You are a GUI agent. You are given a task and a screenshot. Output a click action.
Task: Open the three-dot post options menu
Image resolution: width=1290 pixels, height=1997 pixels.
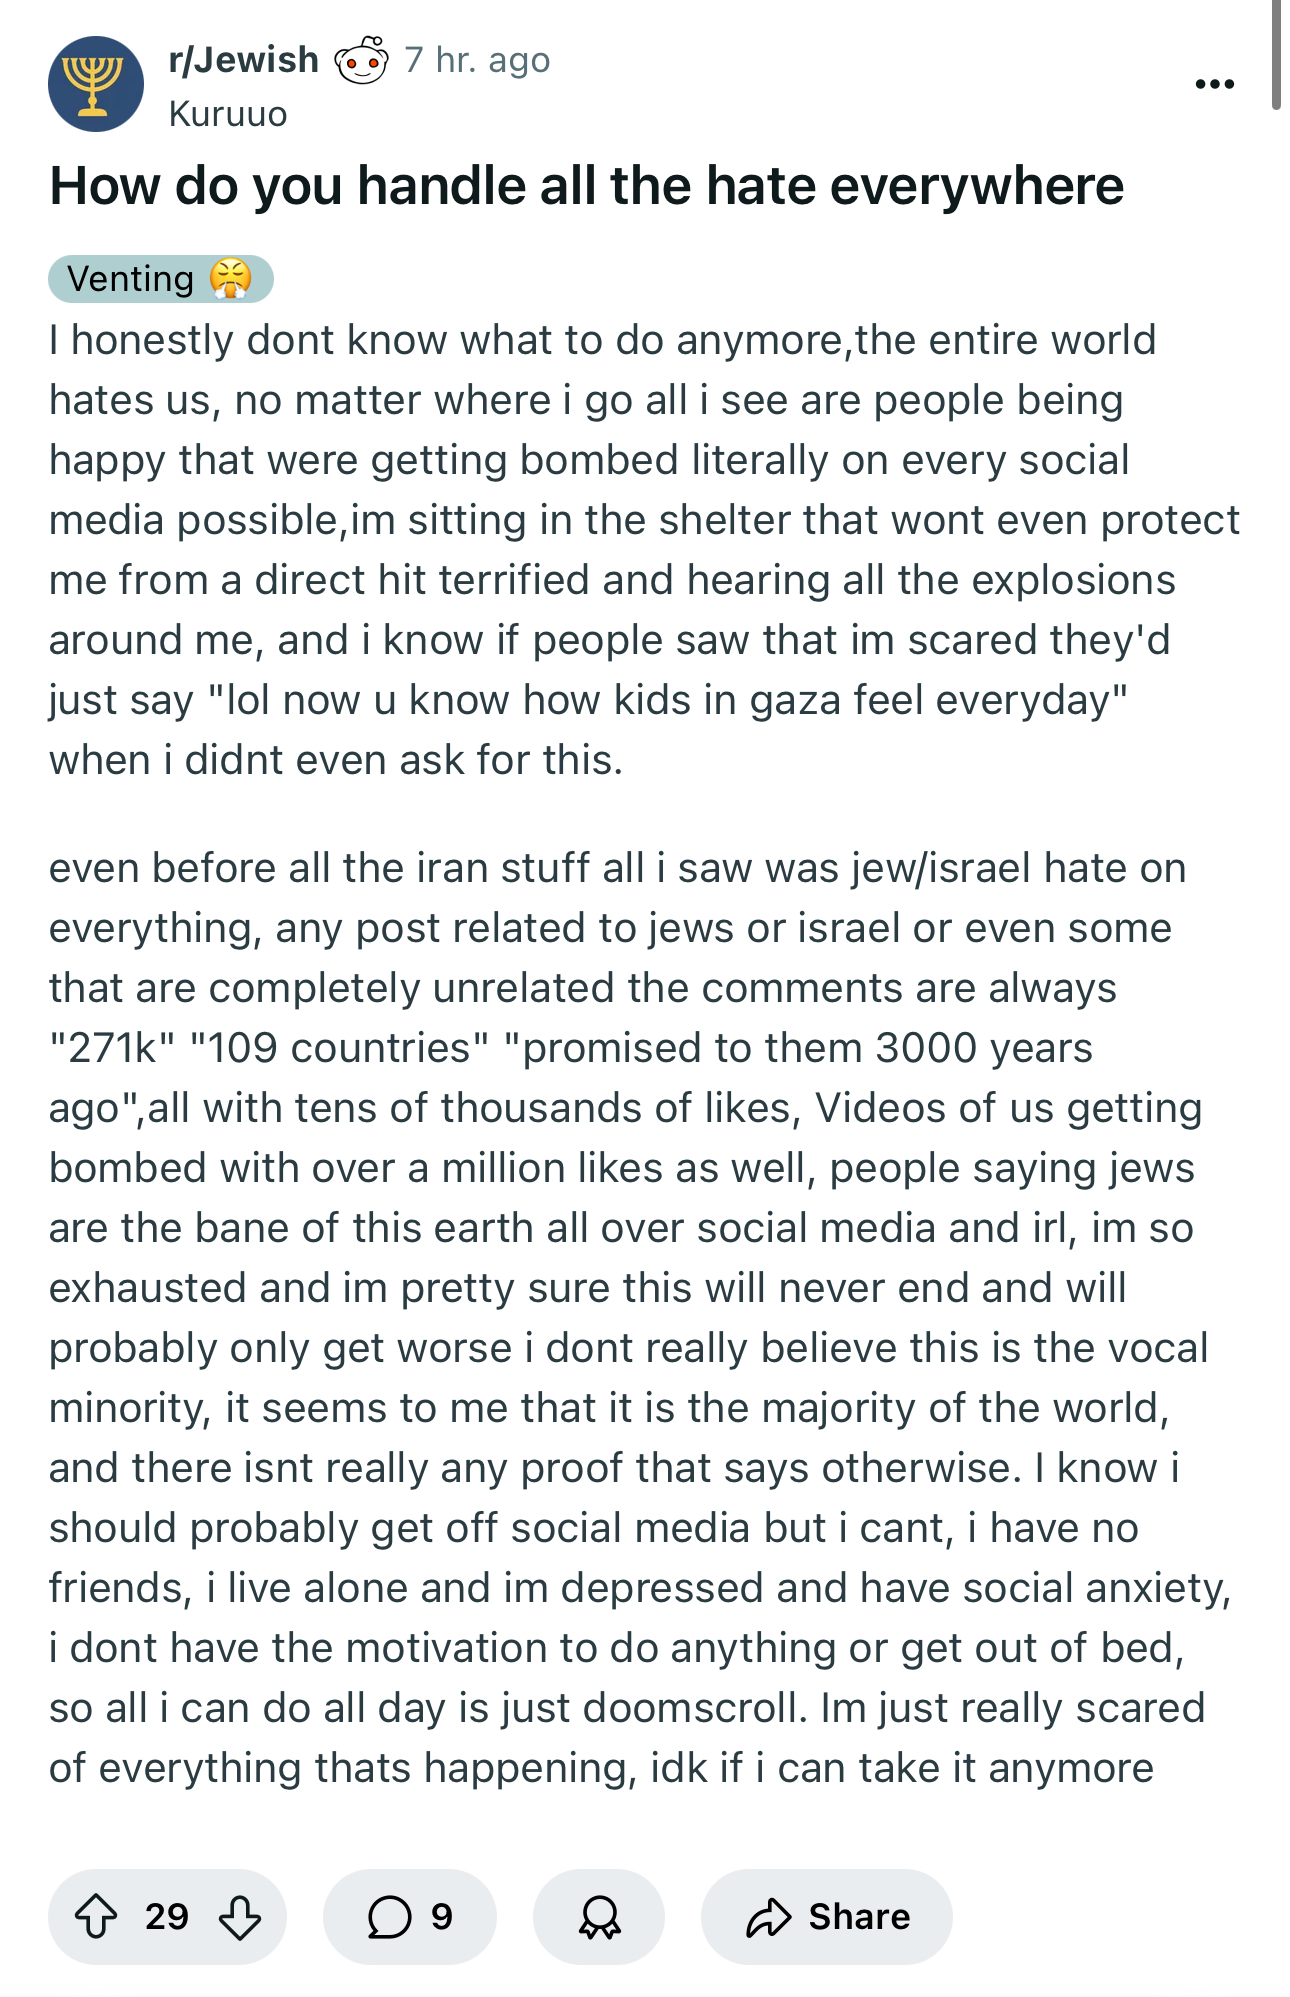(x=1214, y=84)
